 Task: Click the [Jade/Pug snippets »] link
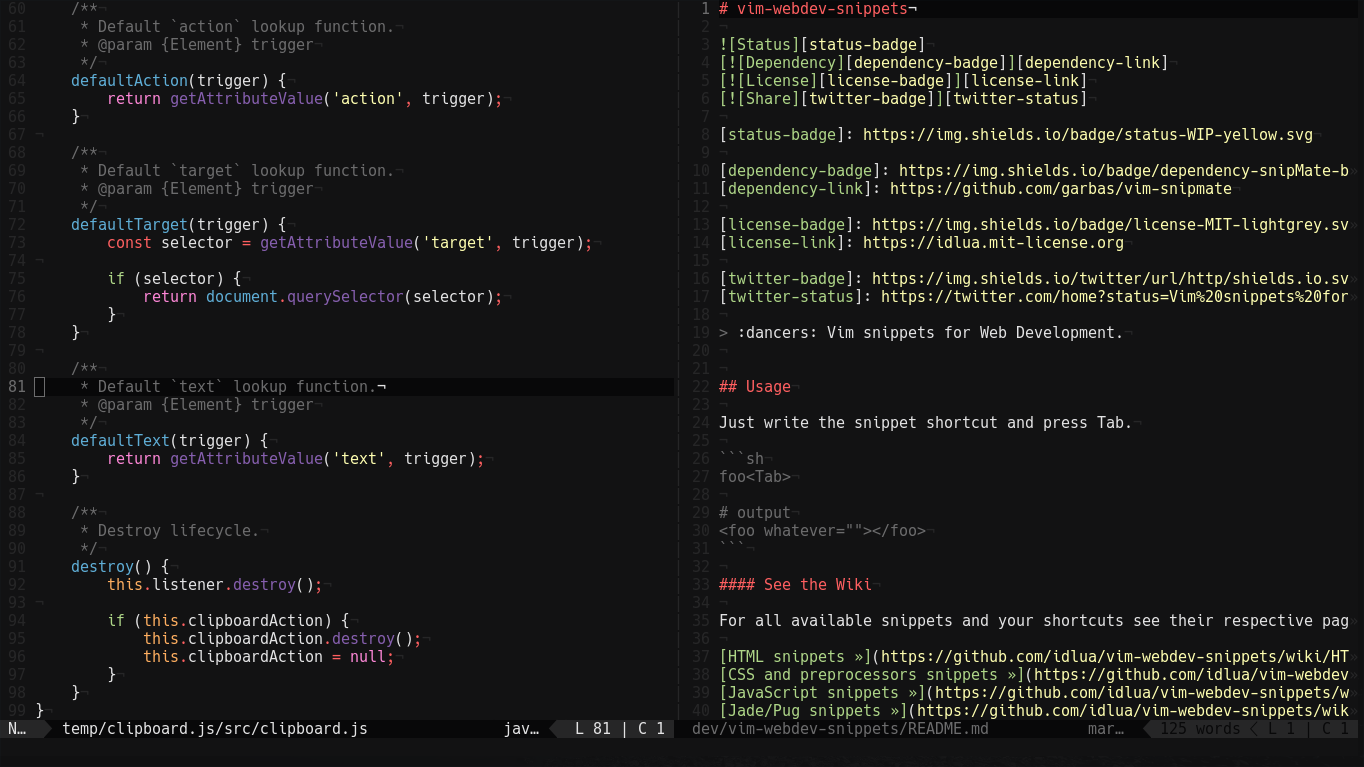813,710
